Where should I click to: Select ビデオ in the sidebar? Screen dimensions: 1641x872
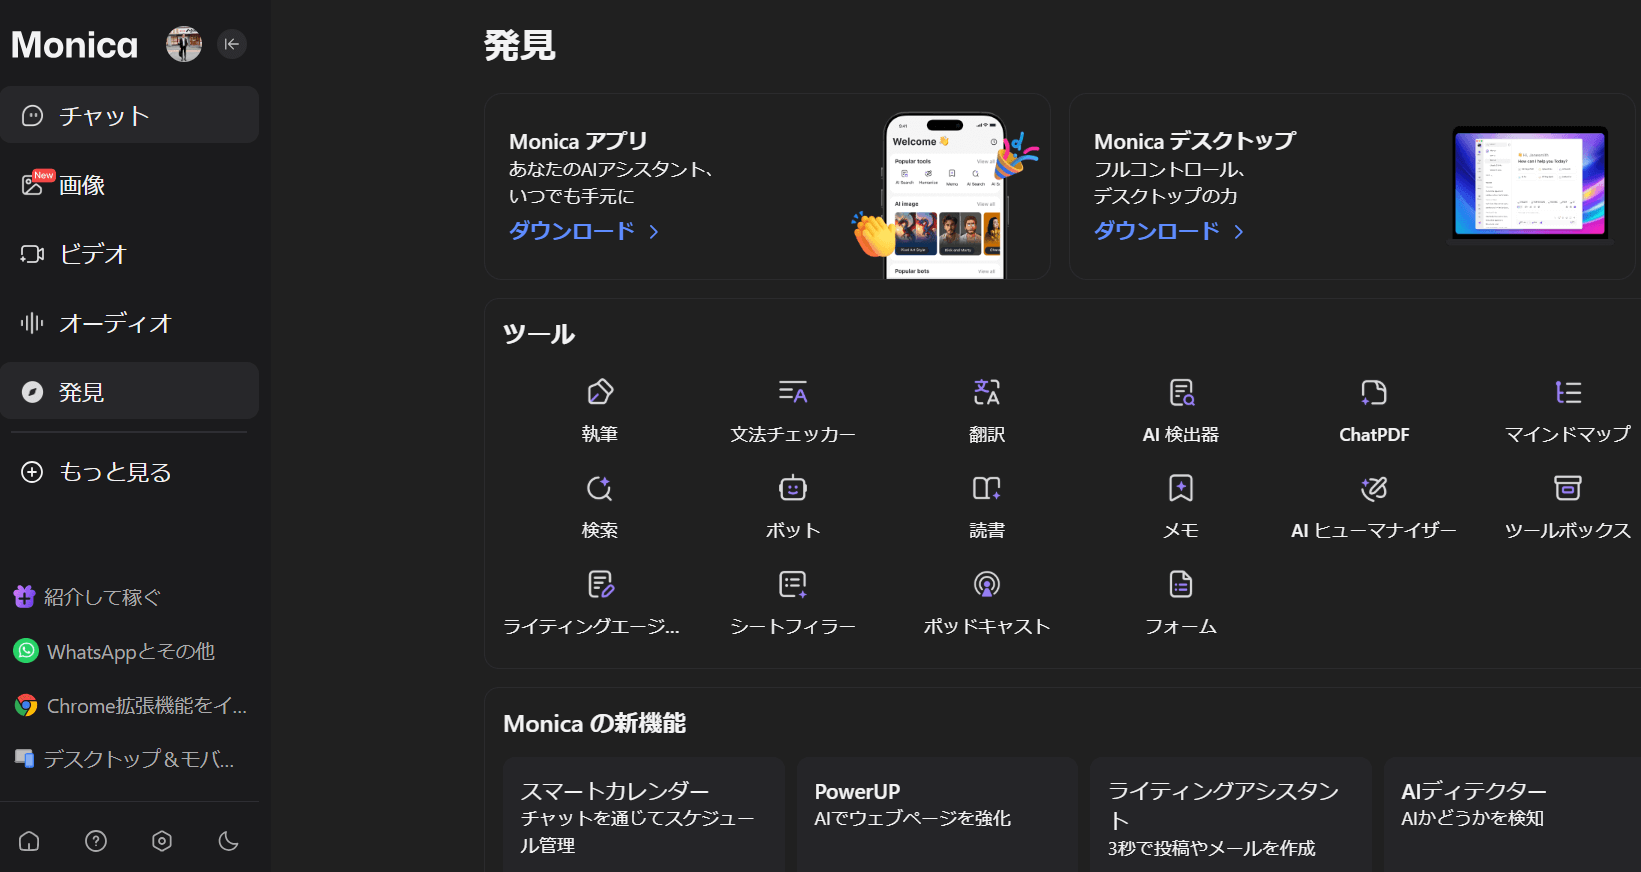point(130,253)
